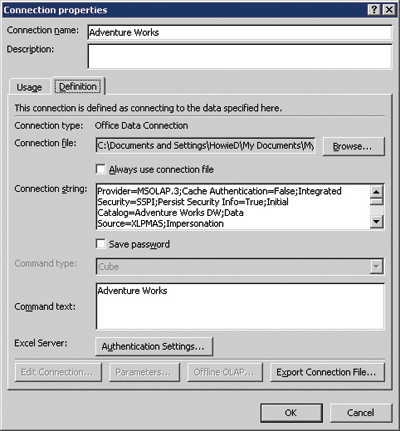
Task: Open the Command type Cube dropdown
Action: 376,266
